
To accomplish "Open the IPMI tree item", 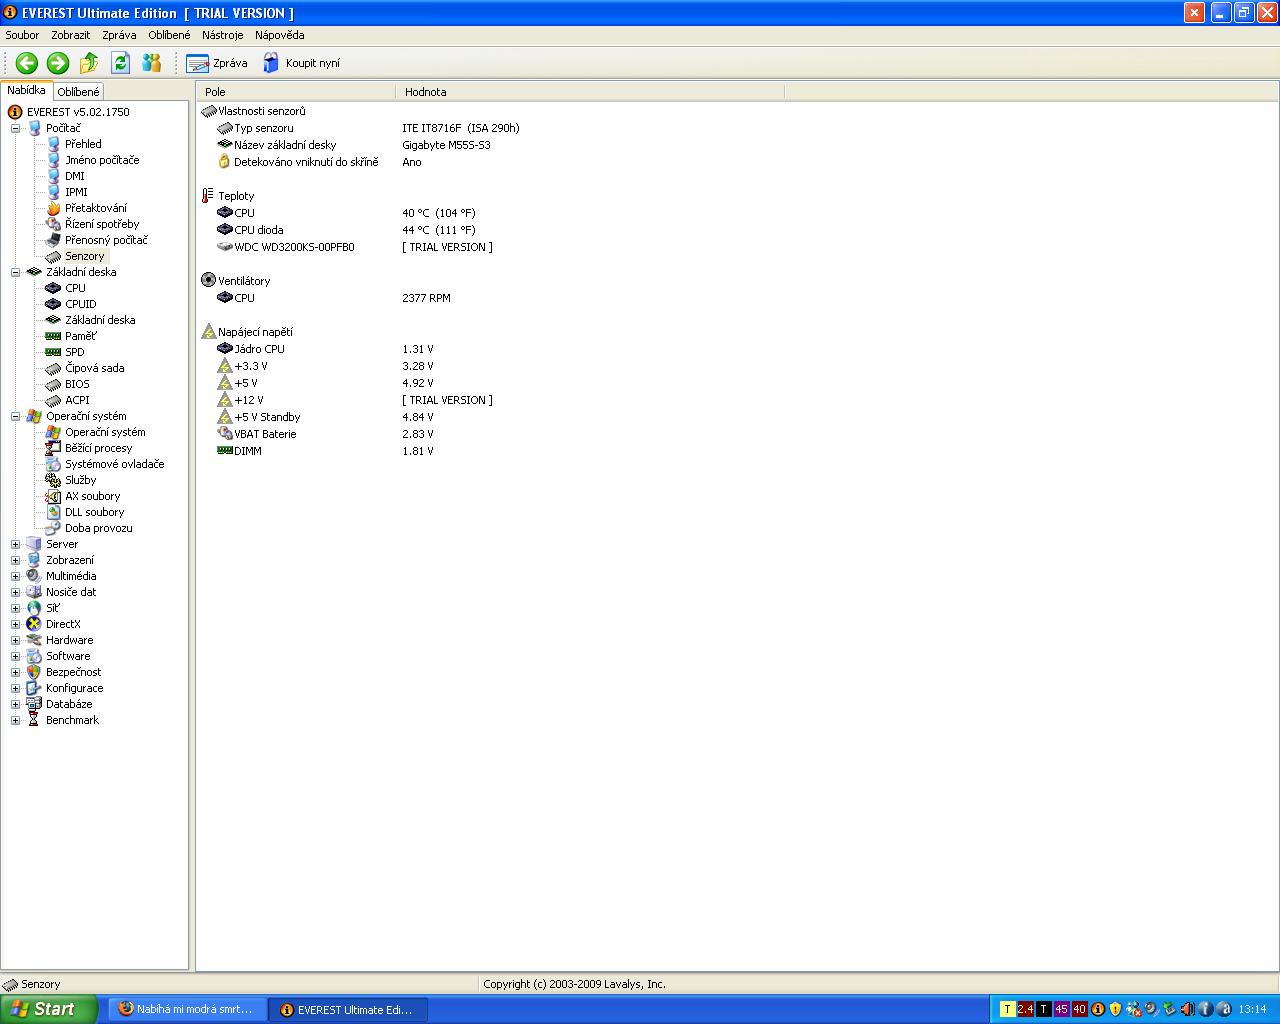I will (x=76, y=192).
